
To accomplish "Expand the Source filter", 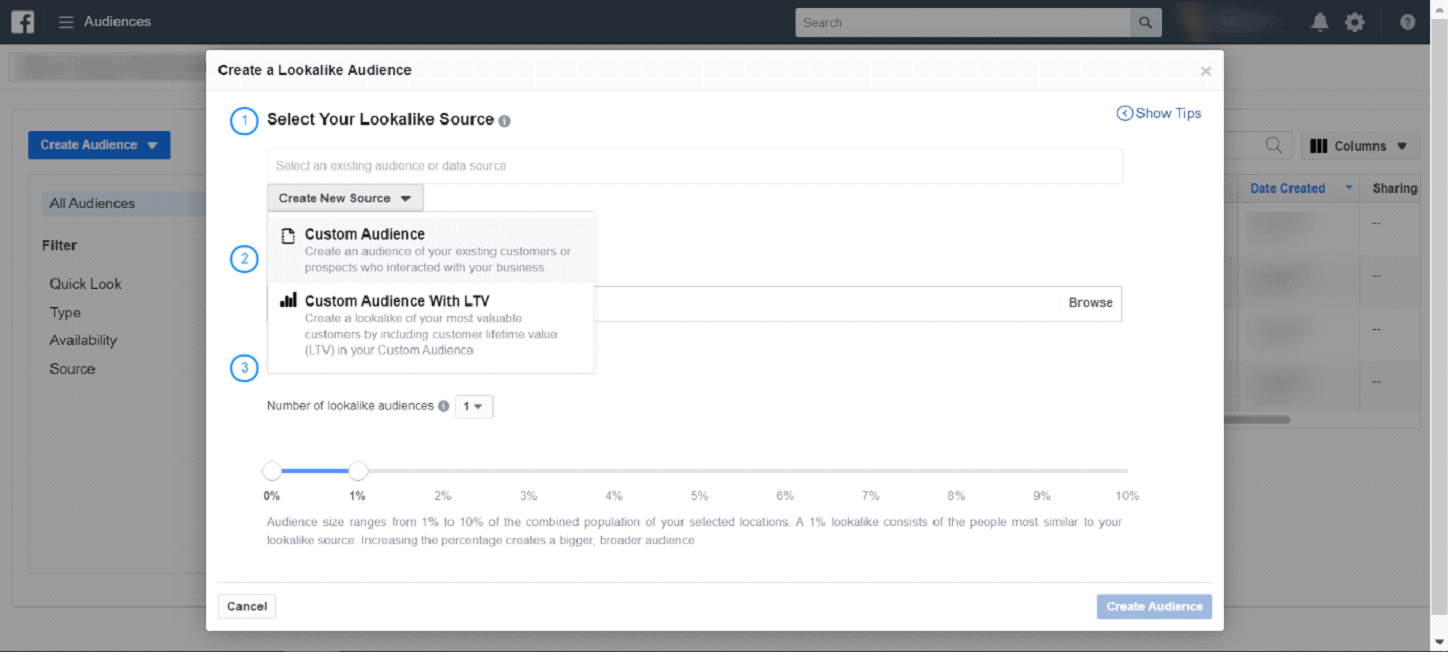I will 72,369.
